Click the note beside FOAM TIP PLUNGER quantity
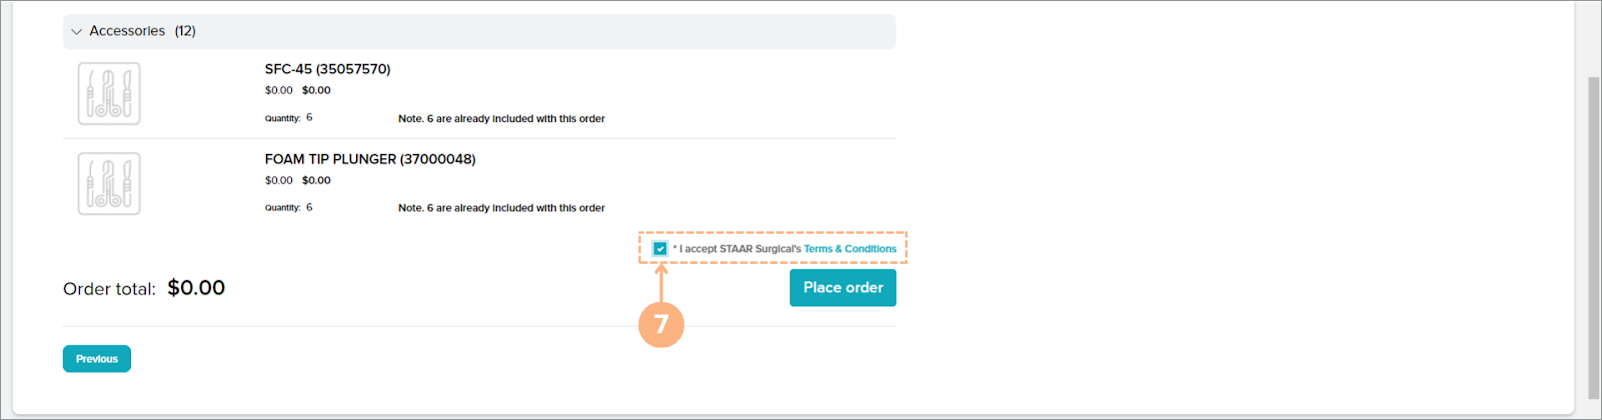This screenshot has height=420, width=1602. point(501,209)
